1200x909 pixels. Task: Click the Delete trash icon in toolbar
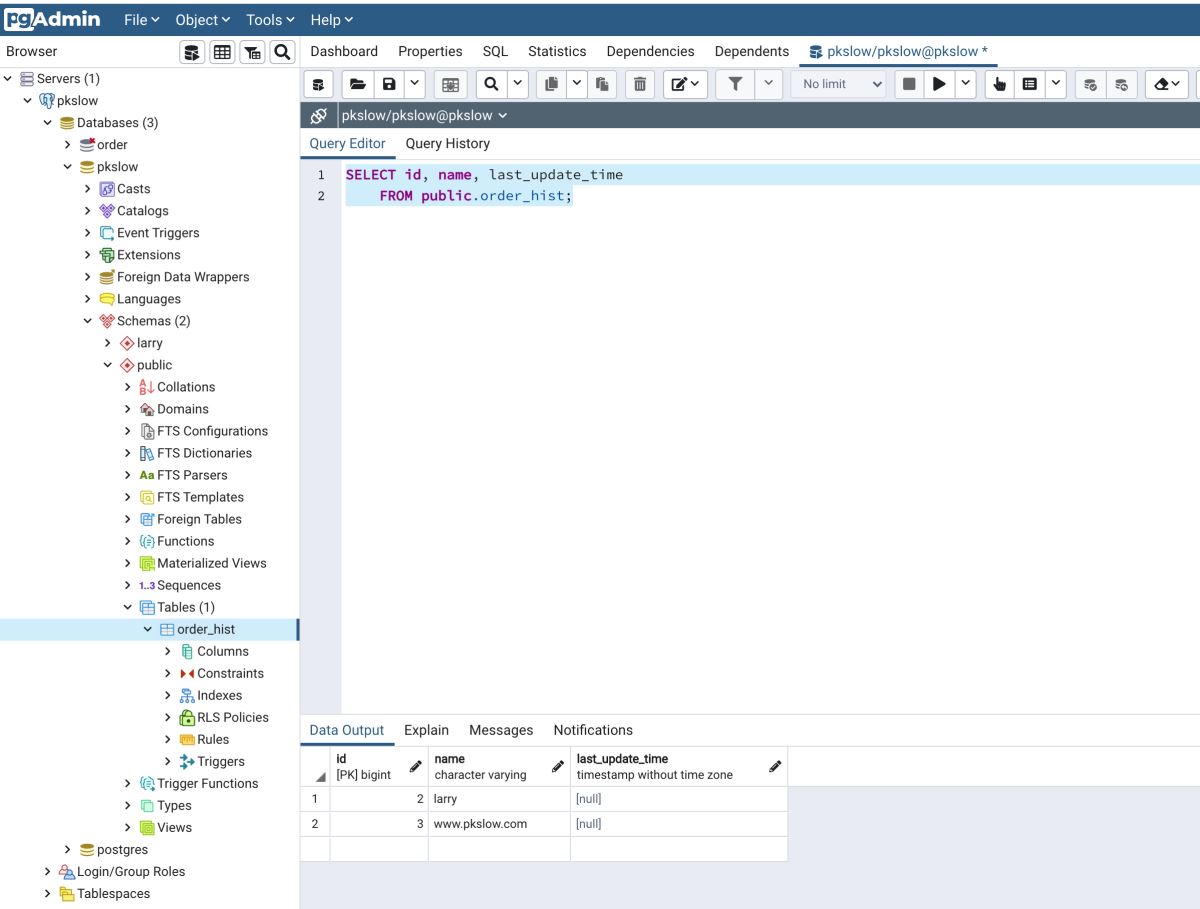click(x=640, y=85)
